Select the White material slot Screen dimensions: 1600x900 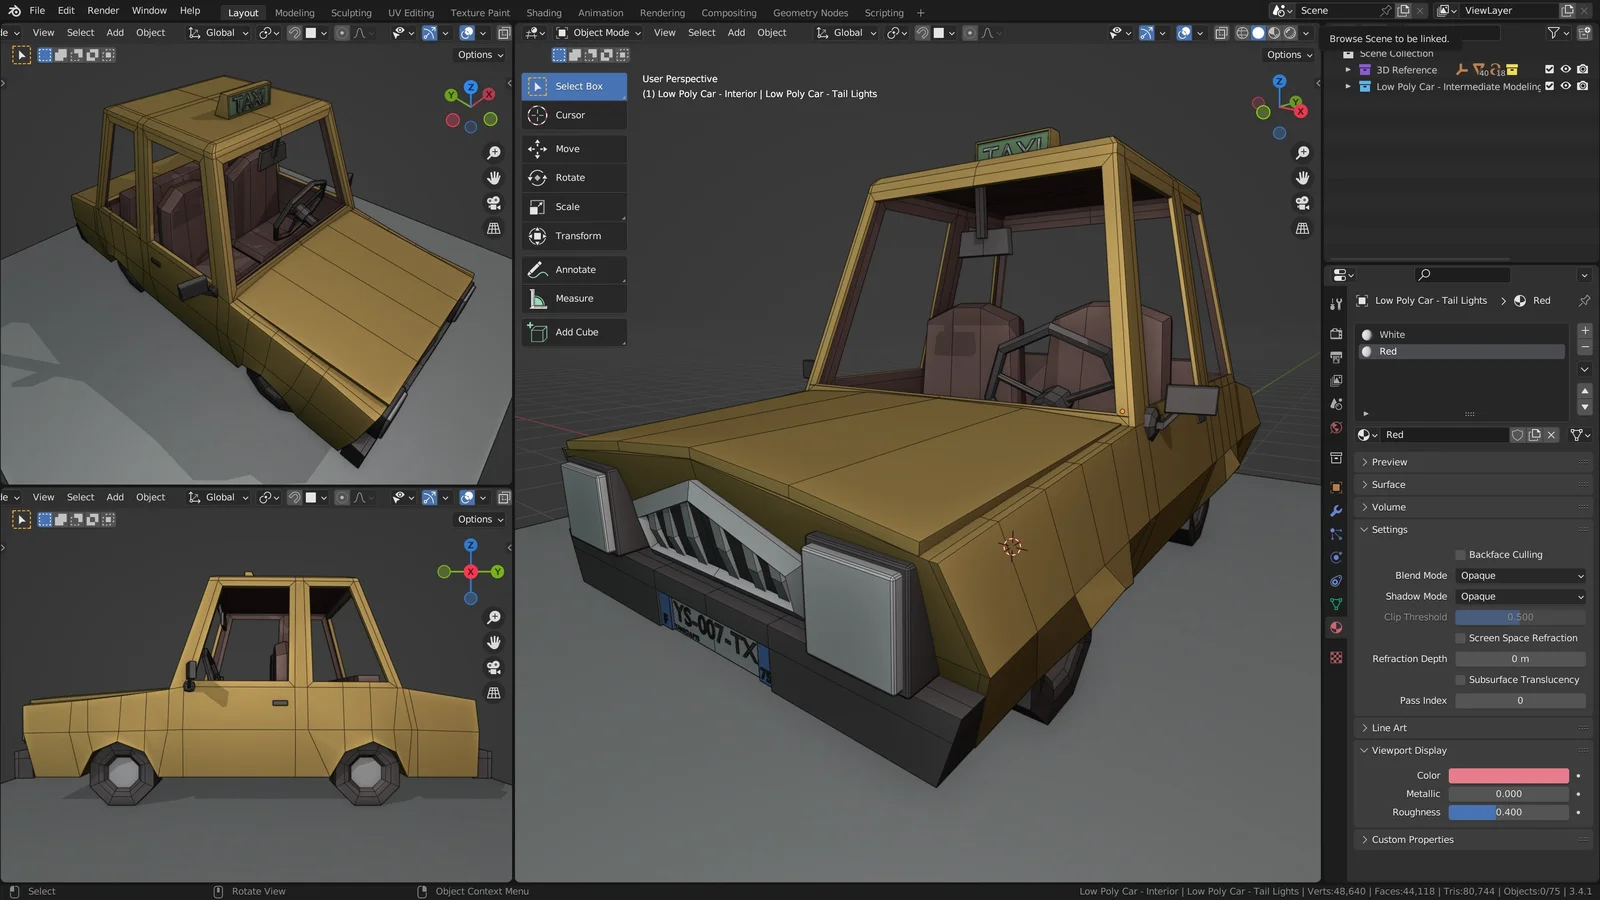tap(1392, 335)
